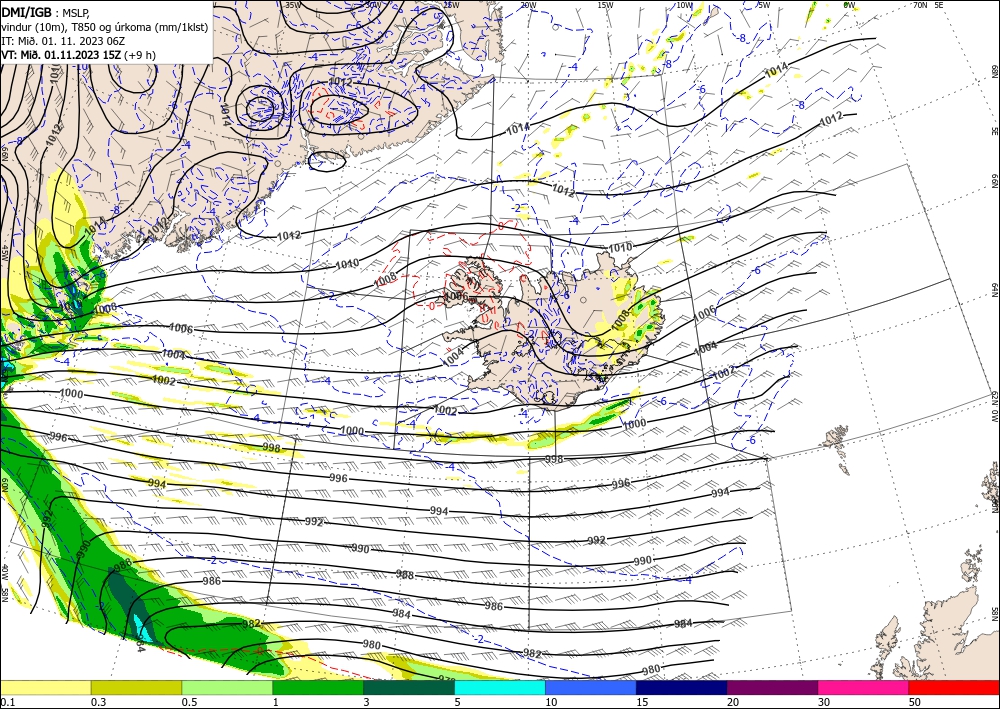Click the cyan heavy-precipitation spot near the 984 label

point(144,630)
